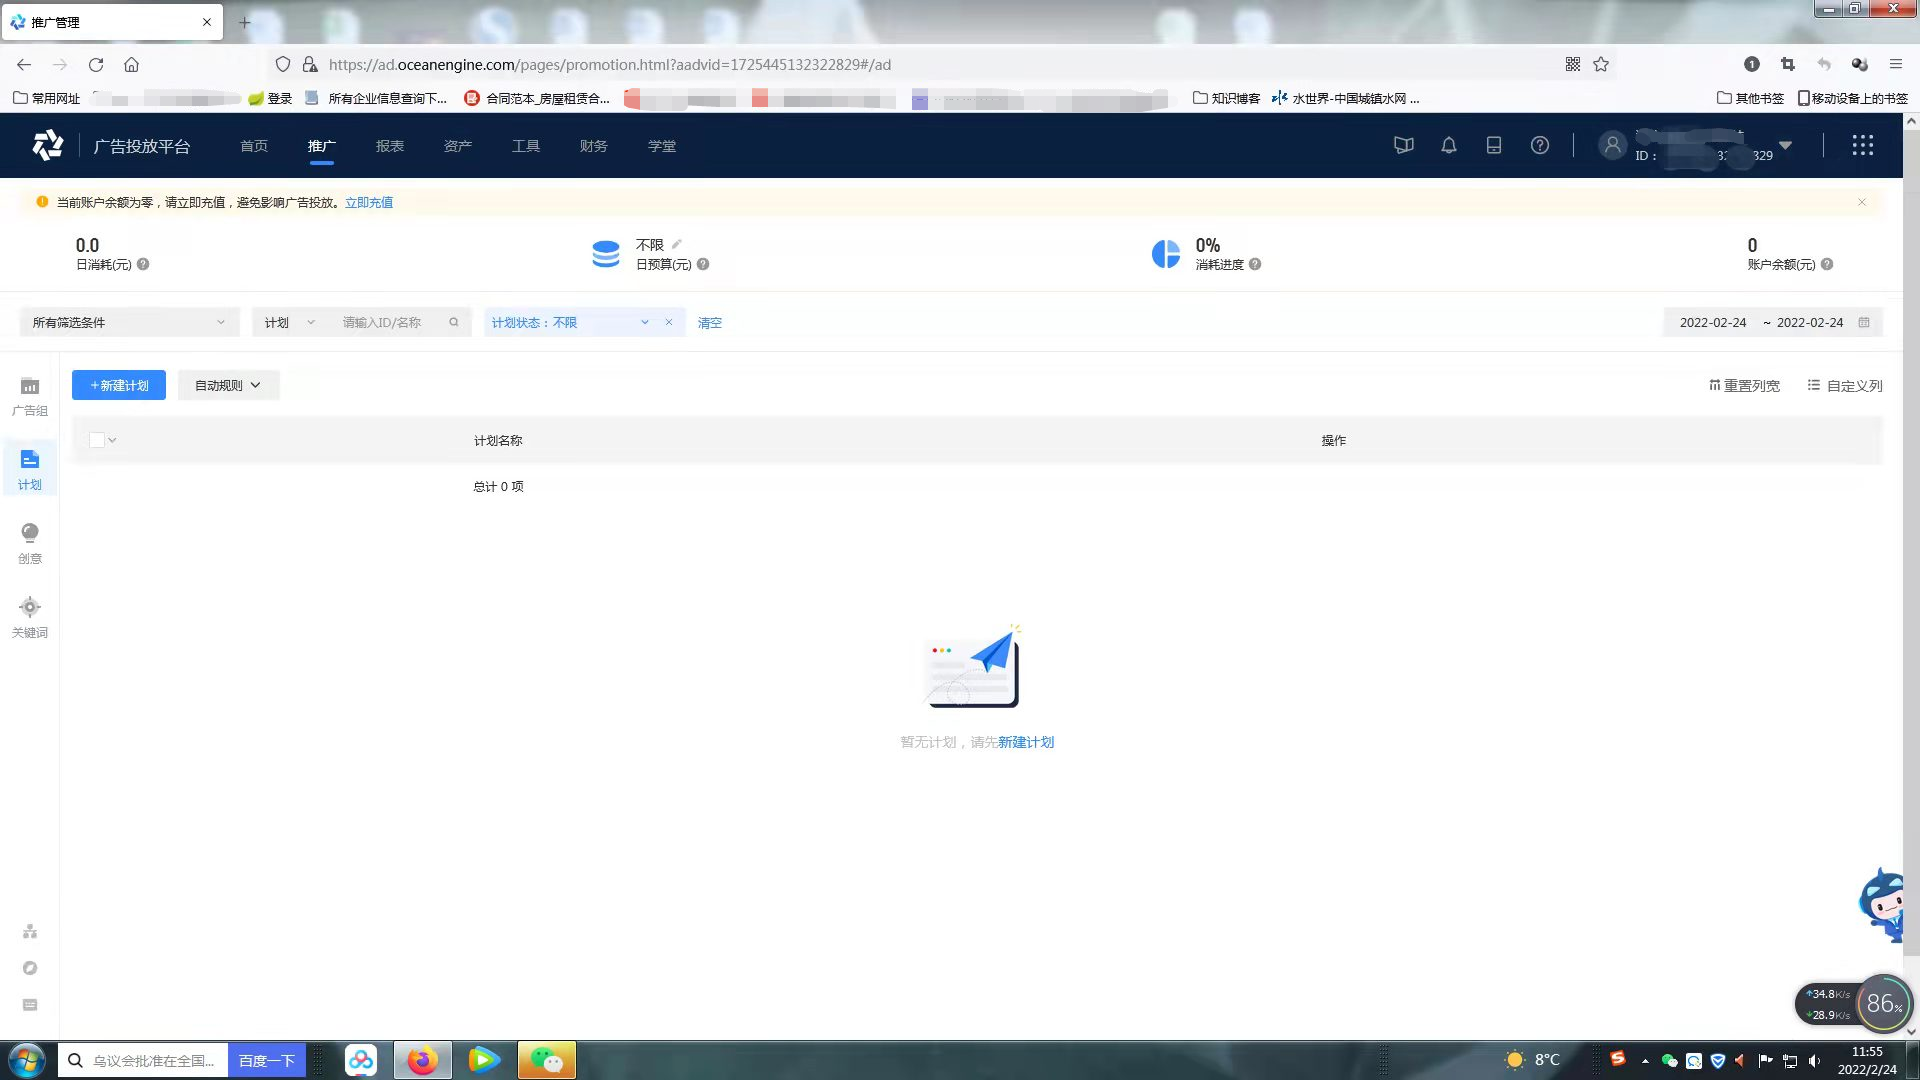This screenshot has width=1920, height=1080.
Task: Open the 其他书签 bookmark folder
Action: [x=1750, y=98]
